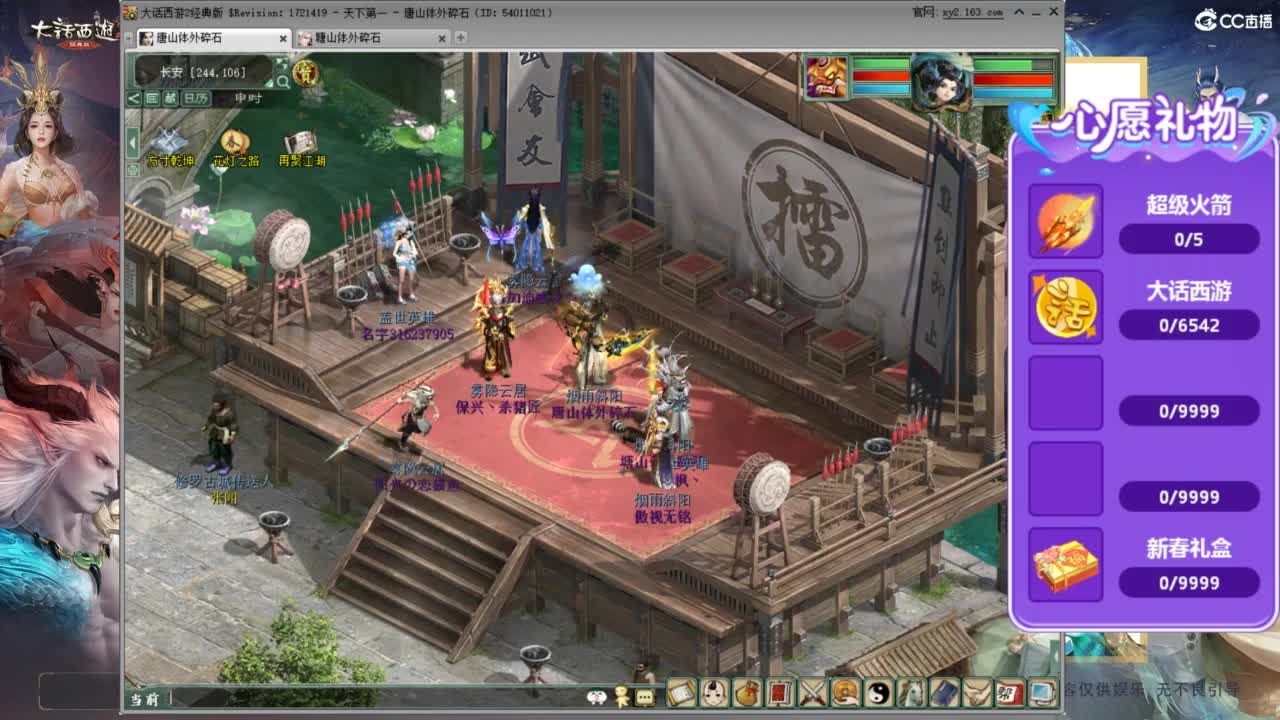Select the 当前 chat channel label
Image resolution: width=1280 pixels, height=720 pixels.
144,699
